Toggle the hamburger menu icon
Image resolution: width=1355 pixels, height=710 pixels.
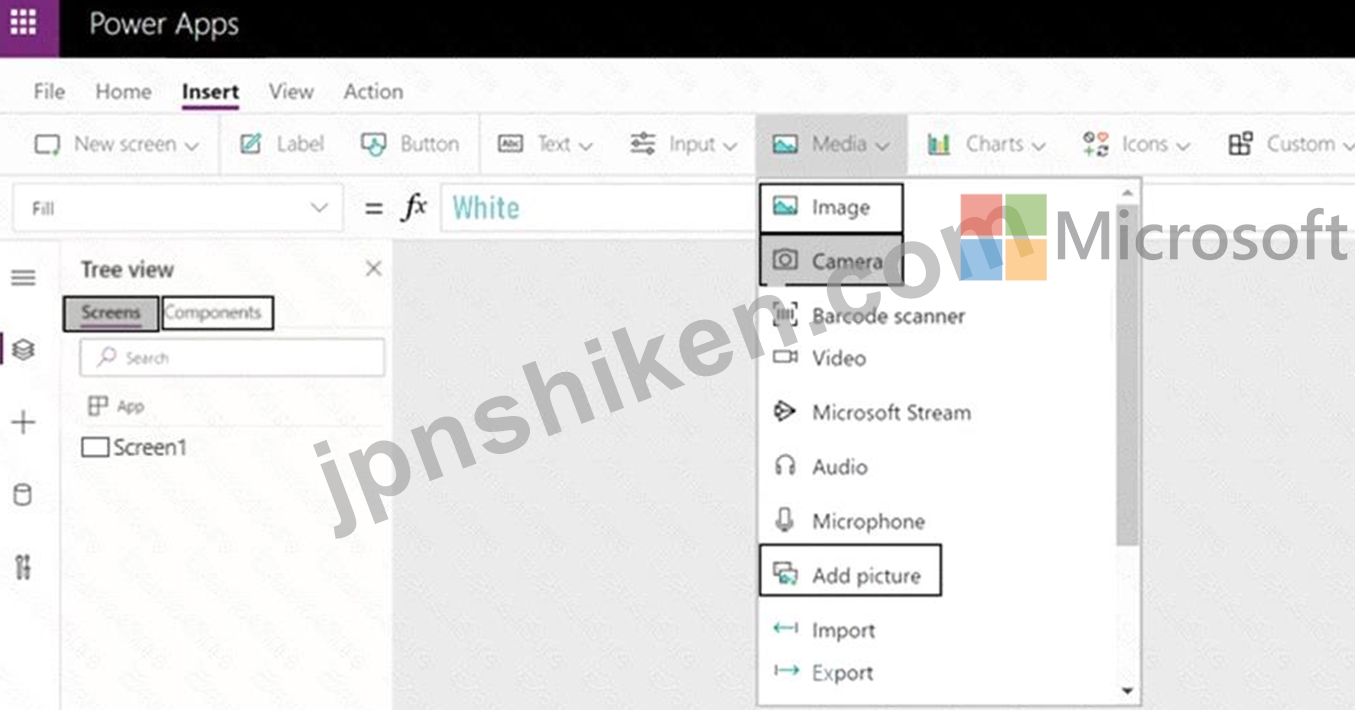(23, 277)
